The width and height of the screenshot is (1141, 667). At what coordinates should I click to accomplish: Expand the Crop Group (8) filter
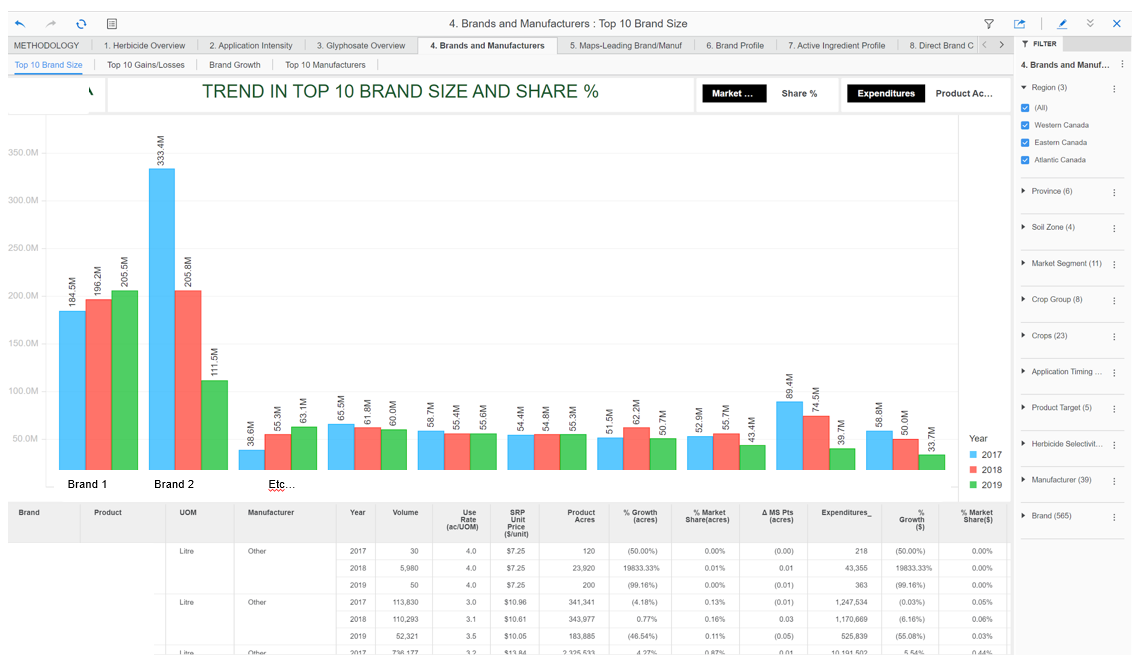coord(1024,299)
